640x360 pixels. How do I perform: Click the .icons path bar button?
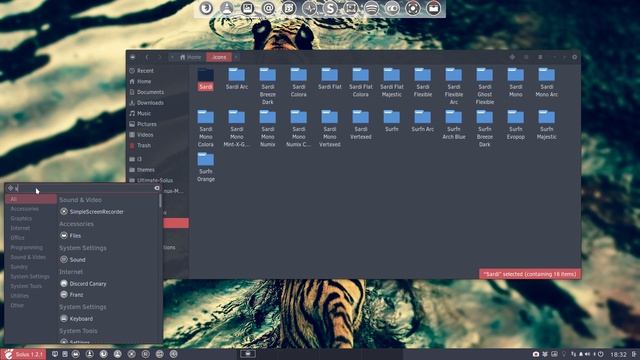[219, 57]
